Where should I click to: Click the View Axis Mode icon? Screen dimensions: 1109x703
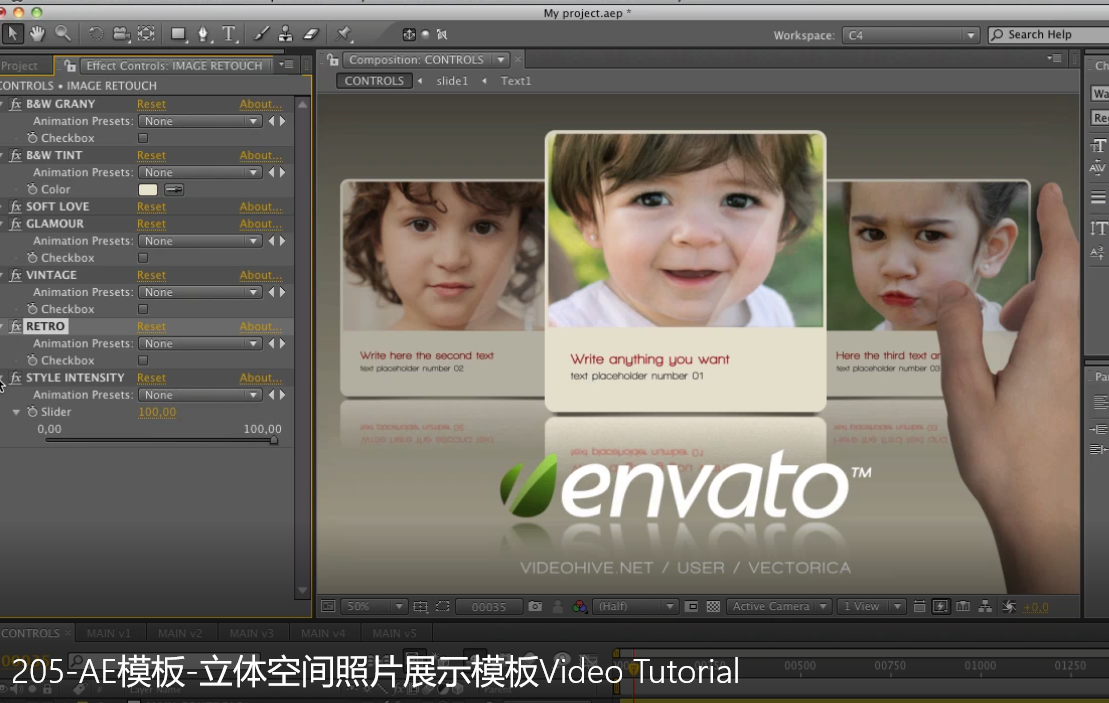point(441,34)
